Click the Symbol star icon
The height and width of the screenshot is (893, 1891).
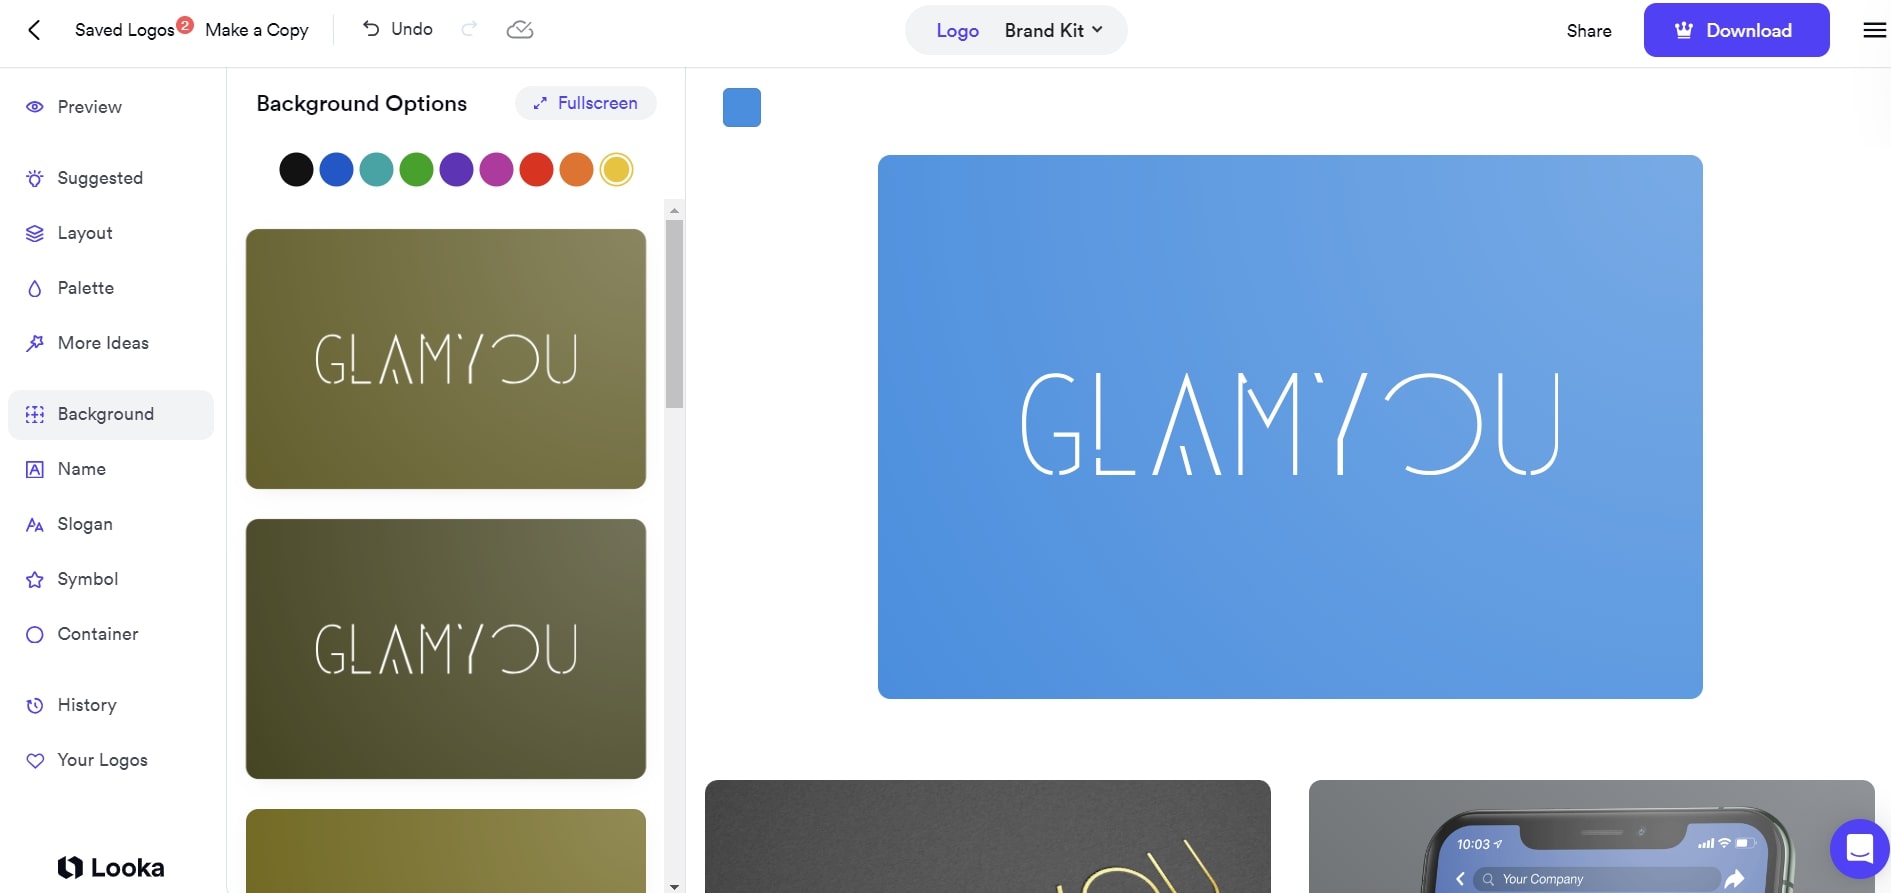coord(35,580)
